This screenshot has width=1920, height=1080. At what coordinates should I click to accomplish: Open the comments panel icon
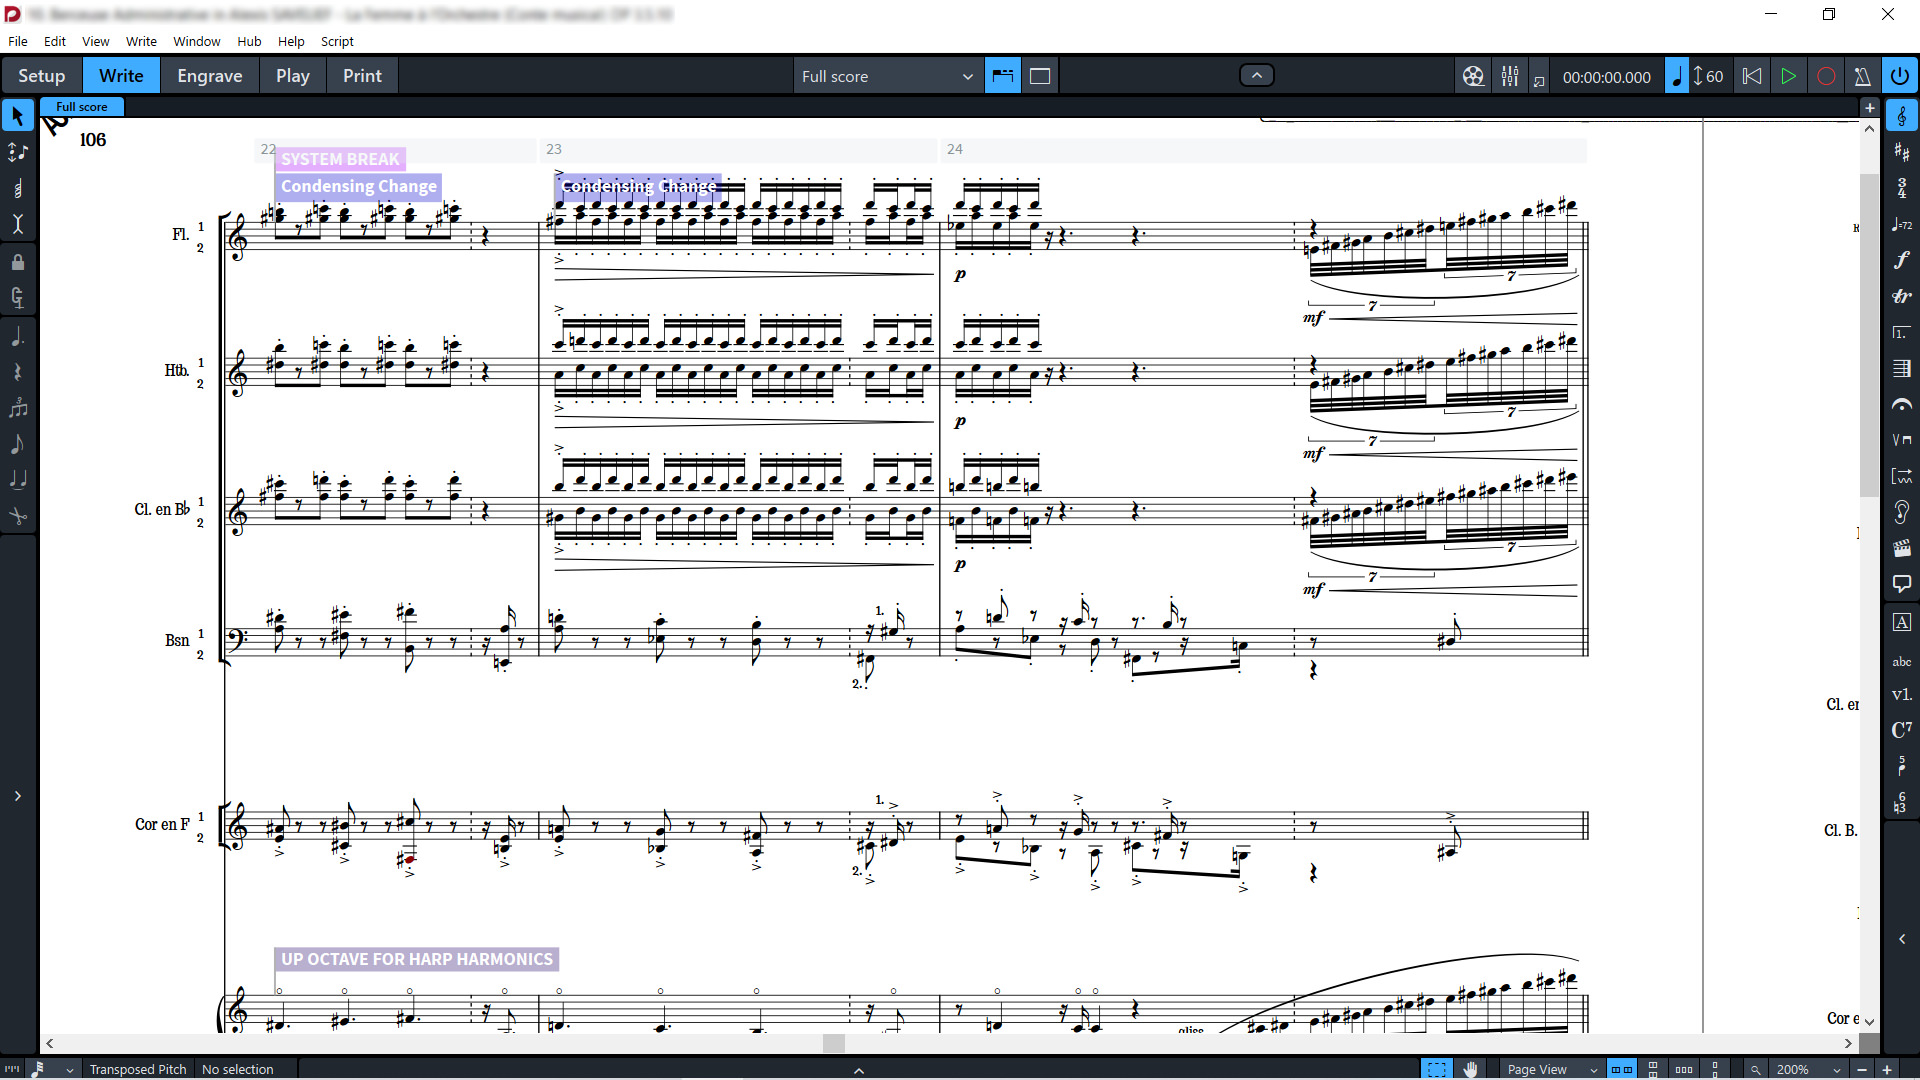coord(1901,584)
